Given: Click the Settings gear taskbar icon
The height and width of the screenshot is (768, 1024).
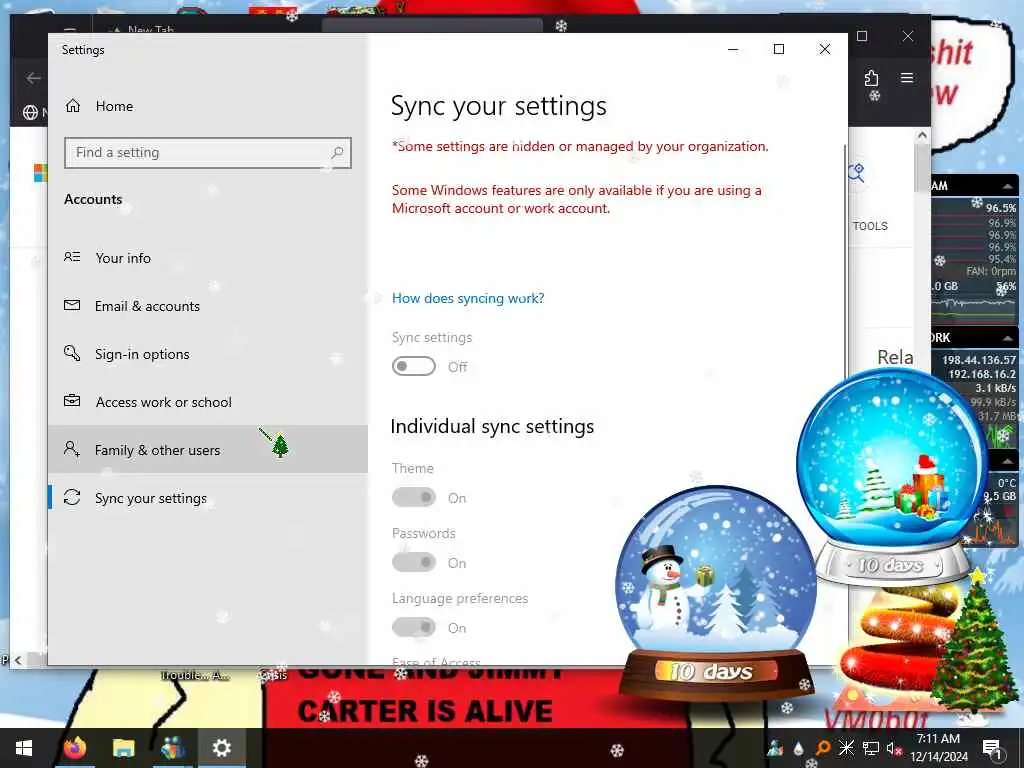Looking at the screenshot, I should (222, 748).
